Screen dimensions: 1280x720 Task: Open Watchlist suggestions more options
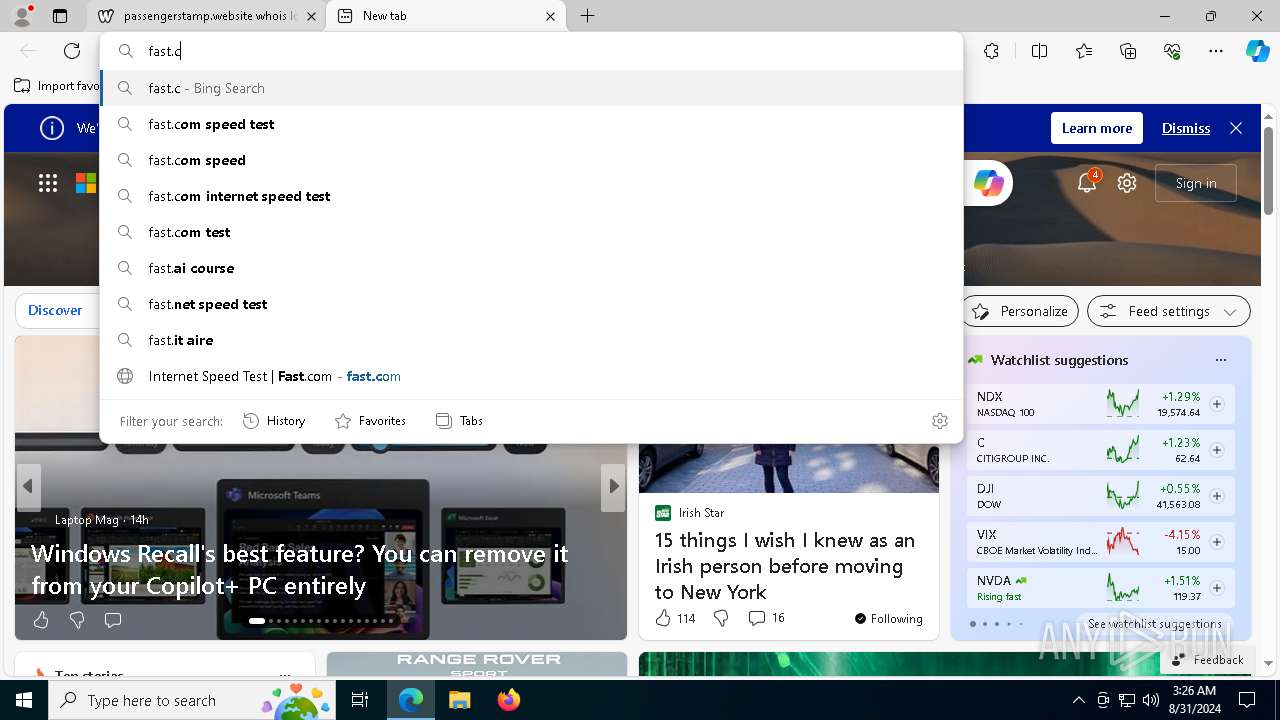1220,360
